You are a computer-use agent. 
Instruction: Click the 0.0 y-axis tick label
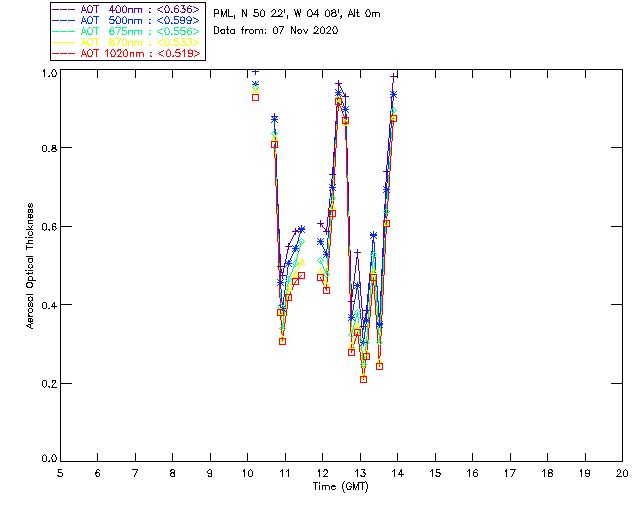(49, 458)
